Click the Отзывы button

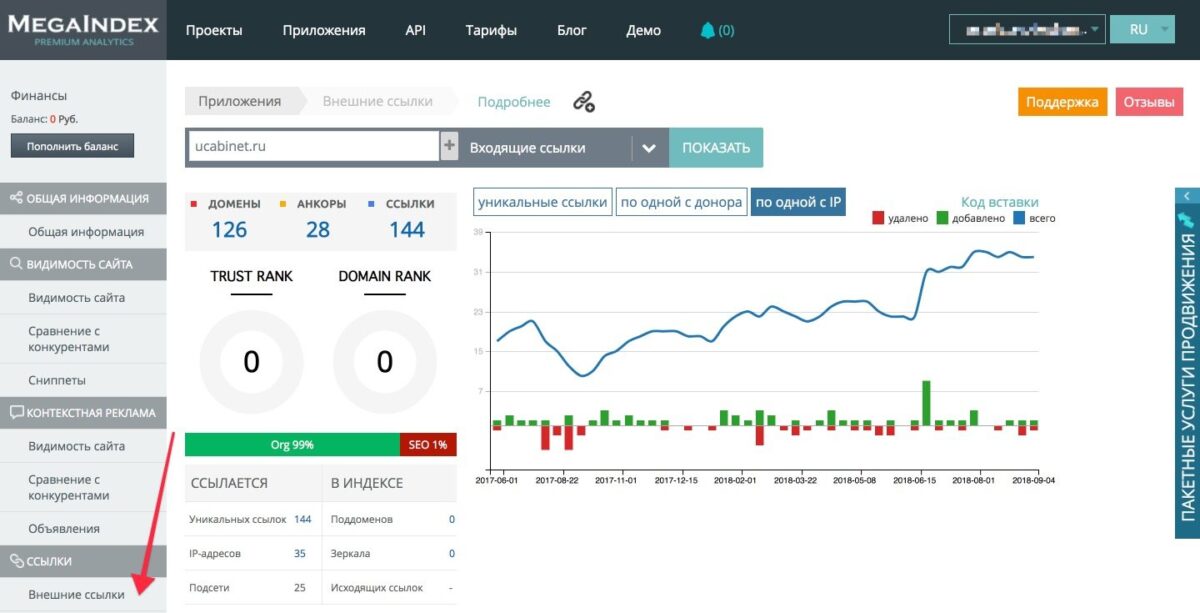pos(1148,102)
